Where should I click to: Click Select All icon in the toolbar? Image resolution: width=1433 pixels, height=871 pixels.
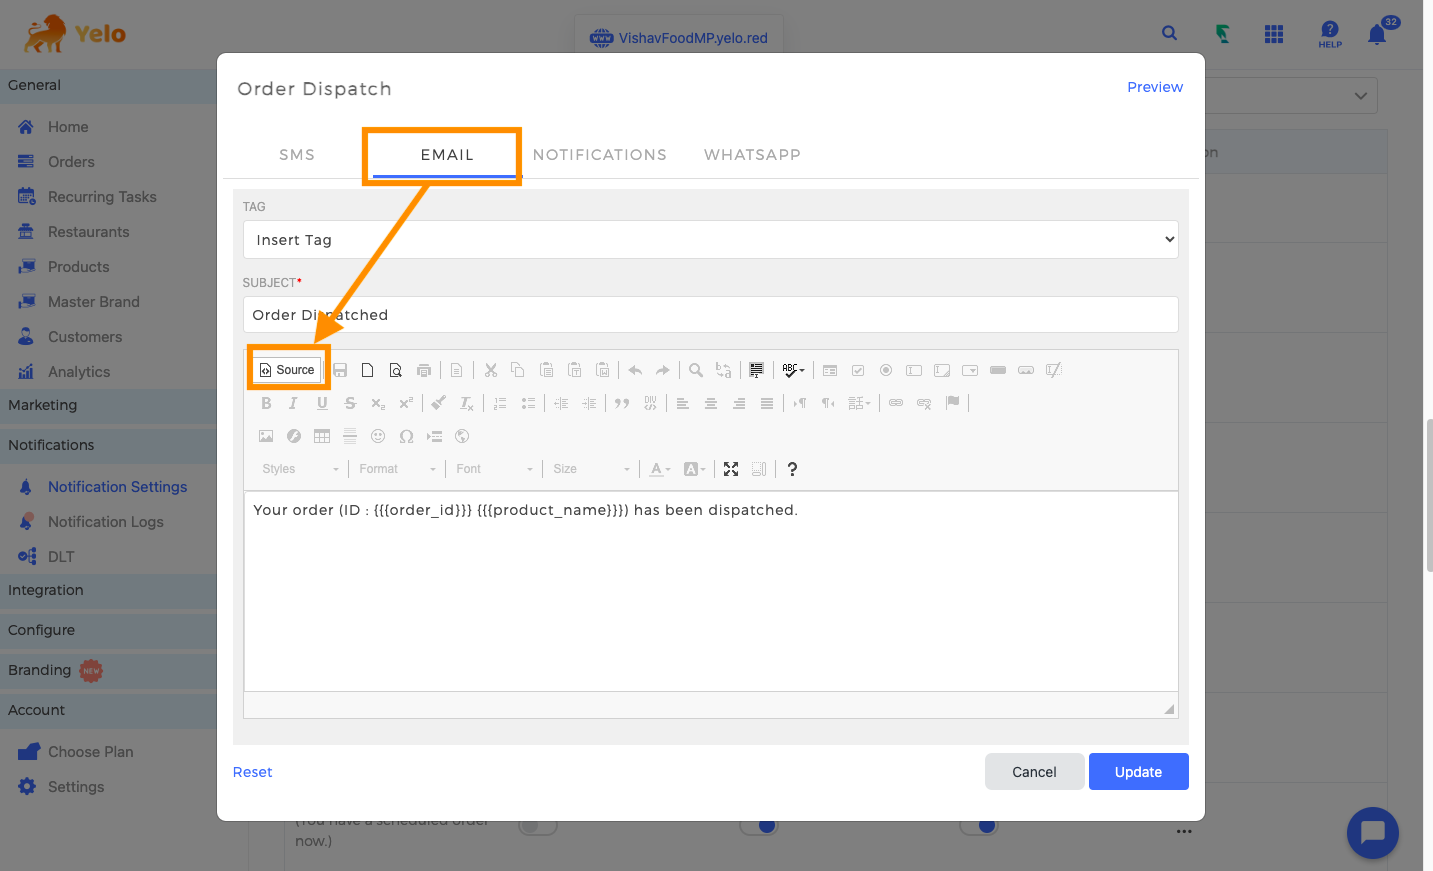(756, 370)
